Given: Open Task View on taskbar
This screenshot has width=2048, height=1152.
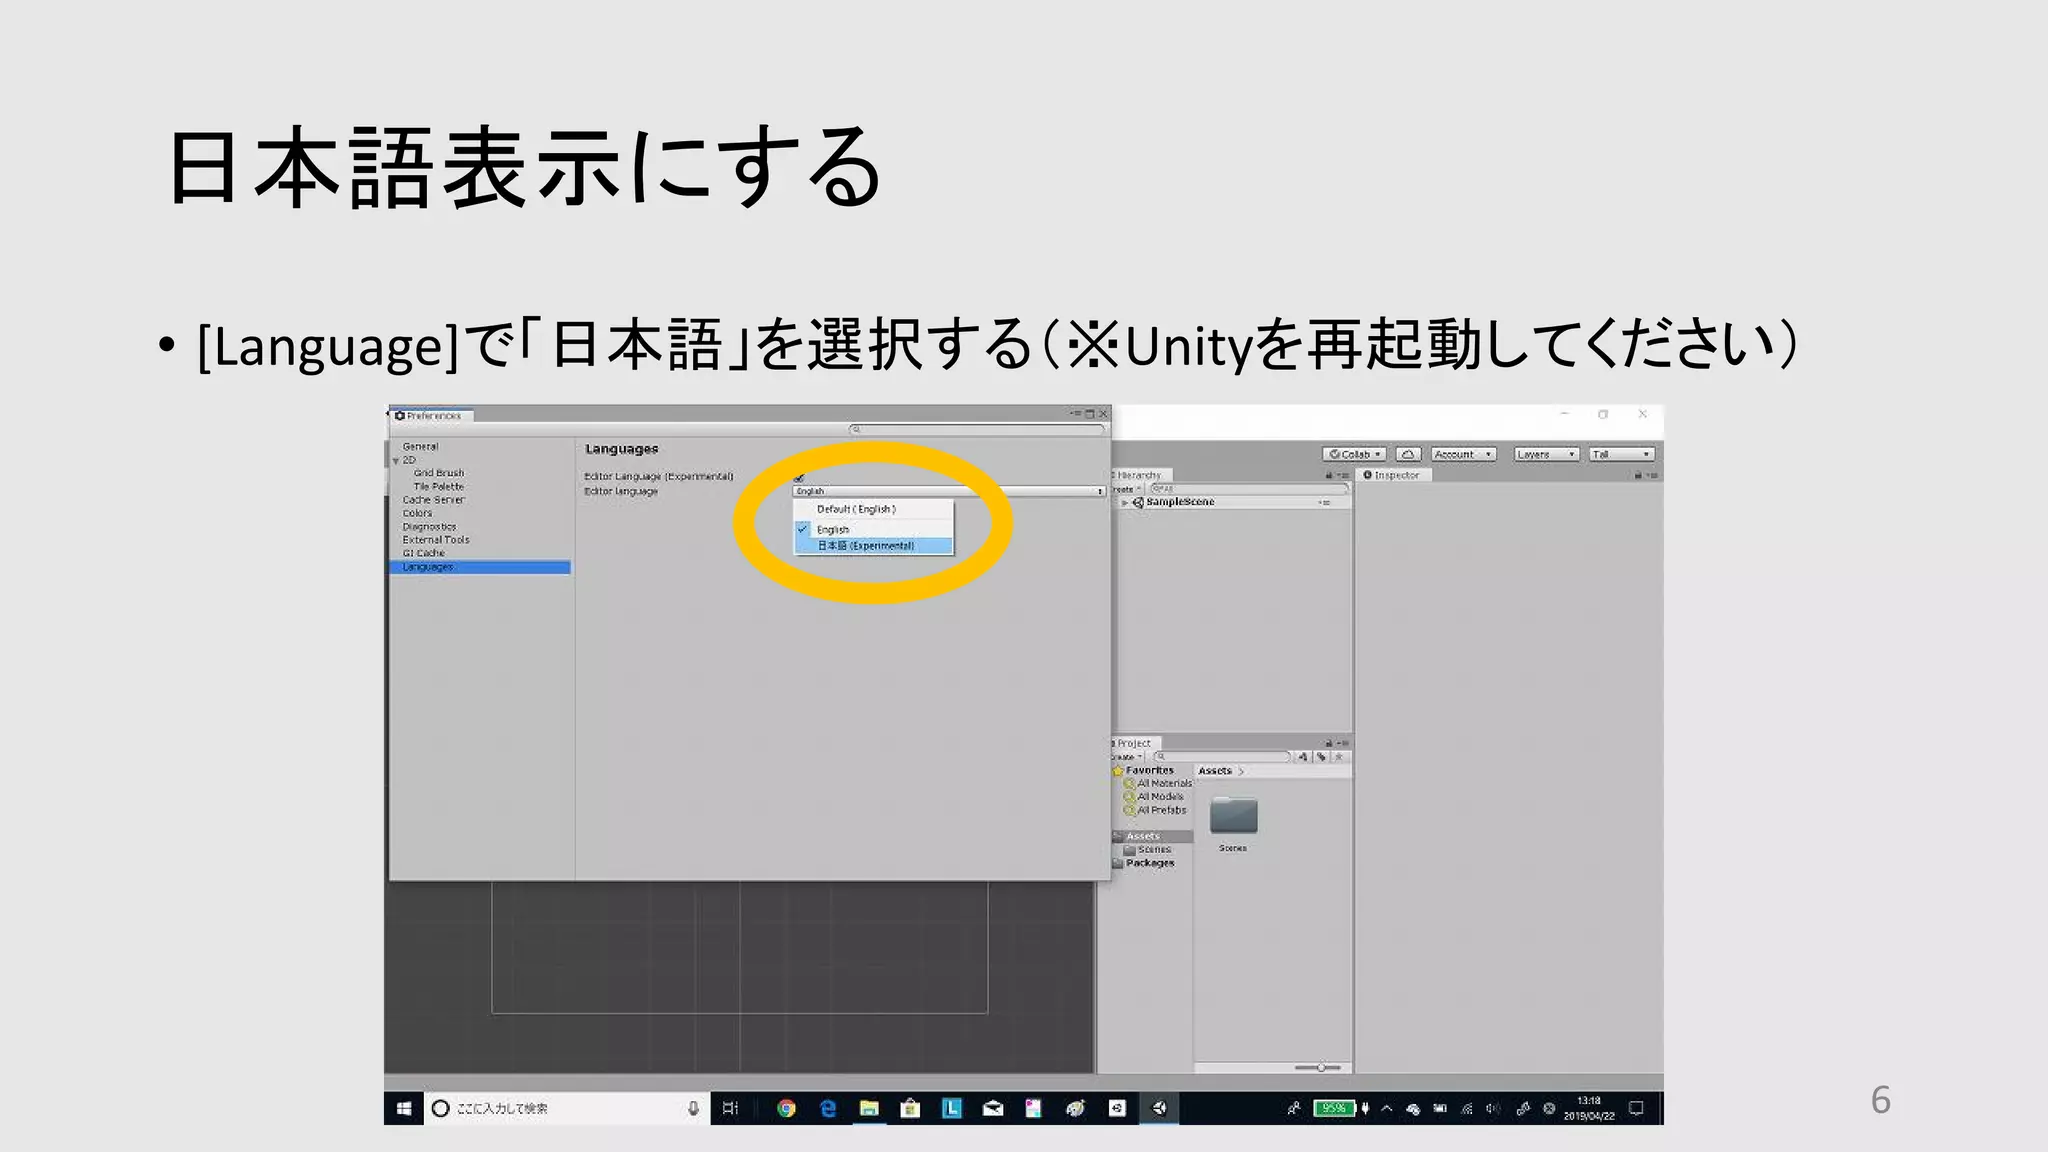Looking at the screenshot, I should click(730, 1108).
